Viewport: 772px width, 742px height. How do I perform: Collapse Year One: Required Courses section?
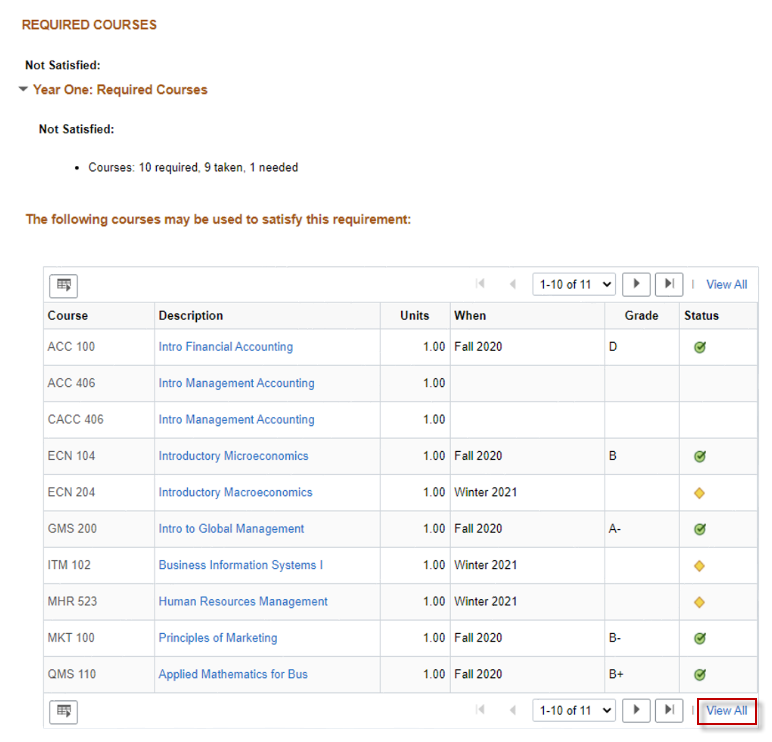point(23,89)
